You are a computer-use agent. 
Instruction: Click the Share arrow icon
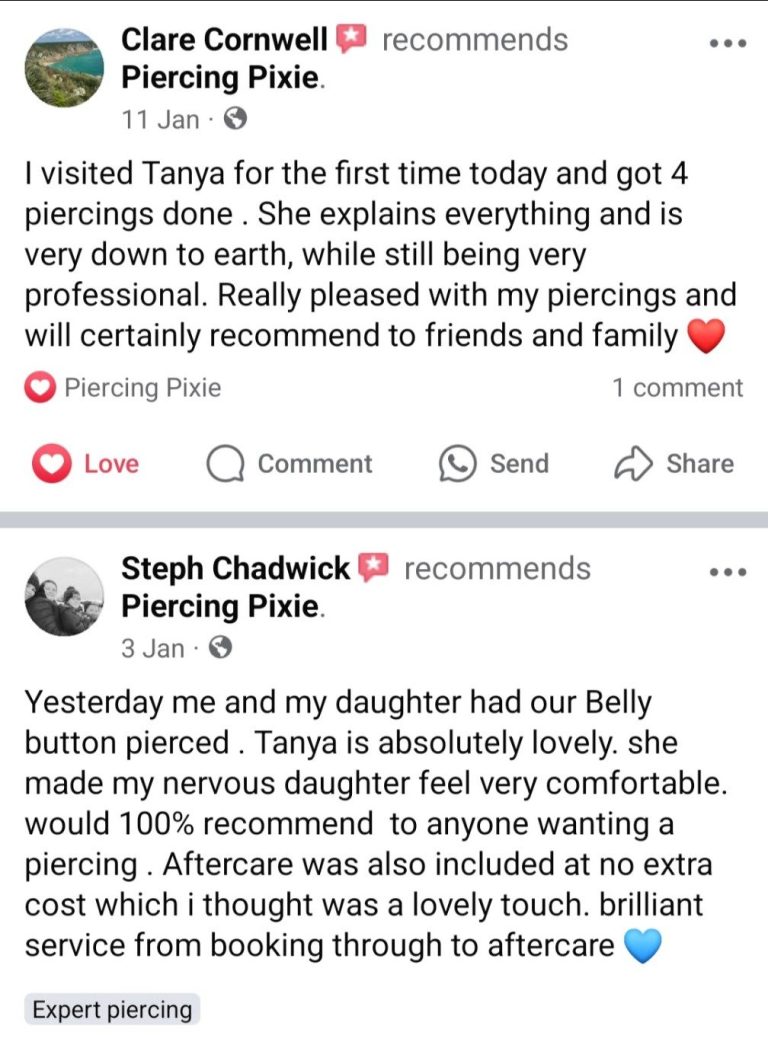point(632,464)
